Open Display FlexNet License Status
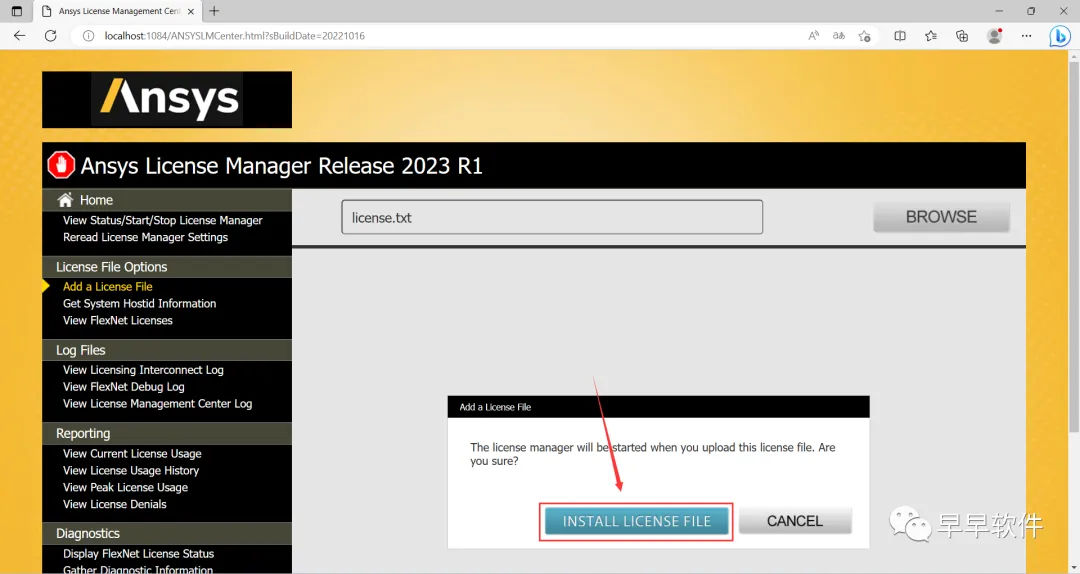 point(138,554)
